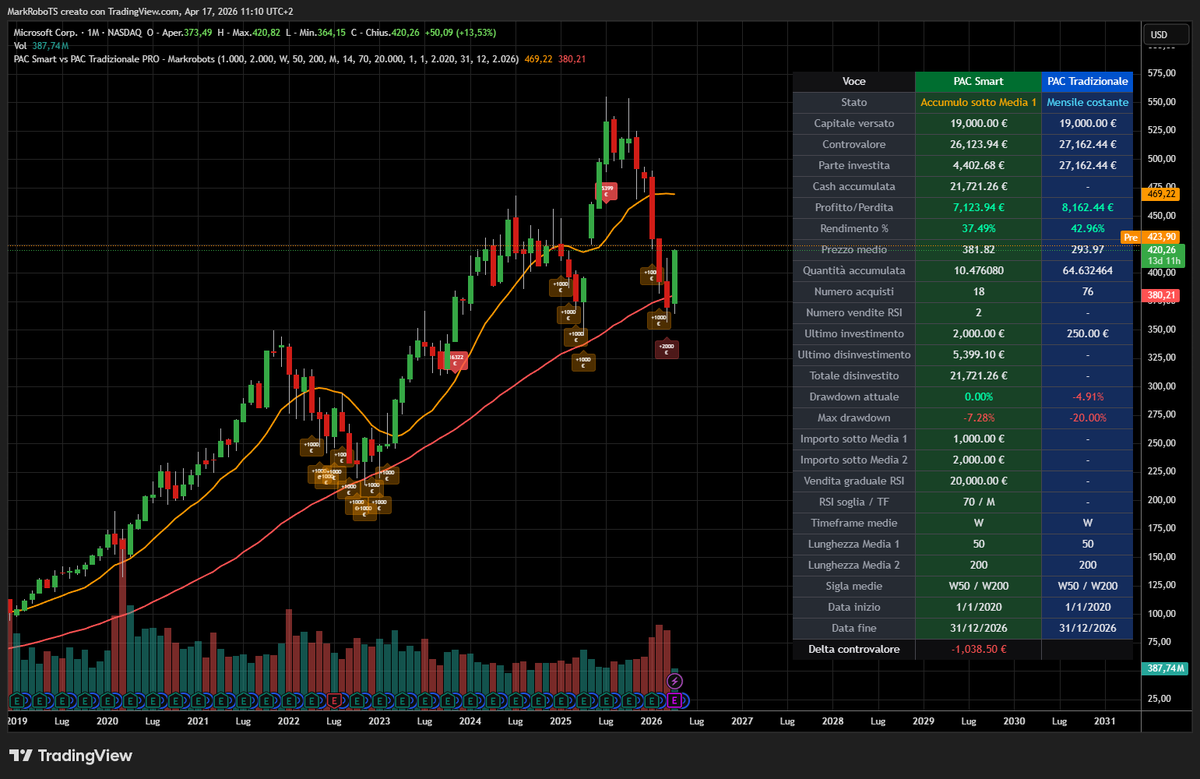Click the 21,721.26 € Cash accumulata cell
The width and height of the screenshot is (1200, 779).
point(978,186)
